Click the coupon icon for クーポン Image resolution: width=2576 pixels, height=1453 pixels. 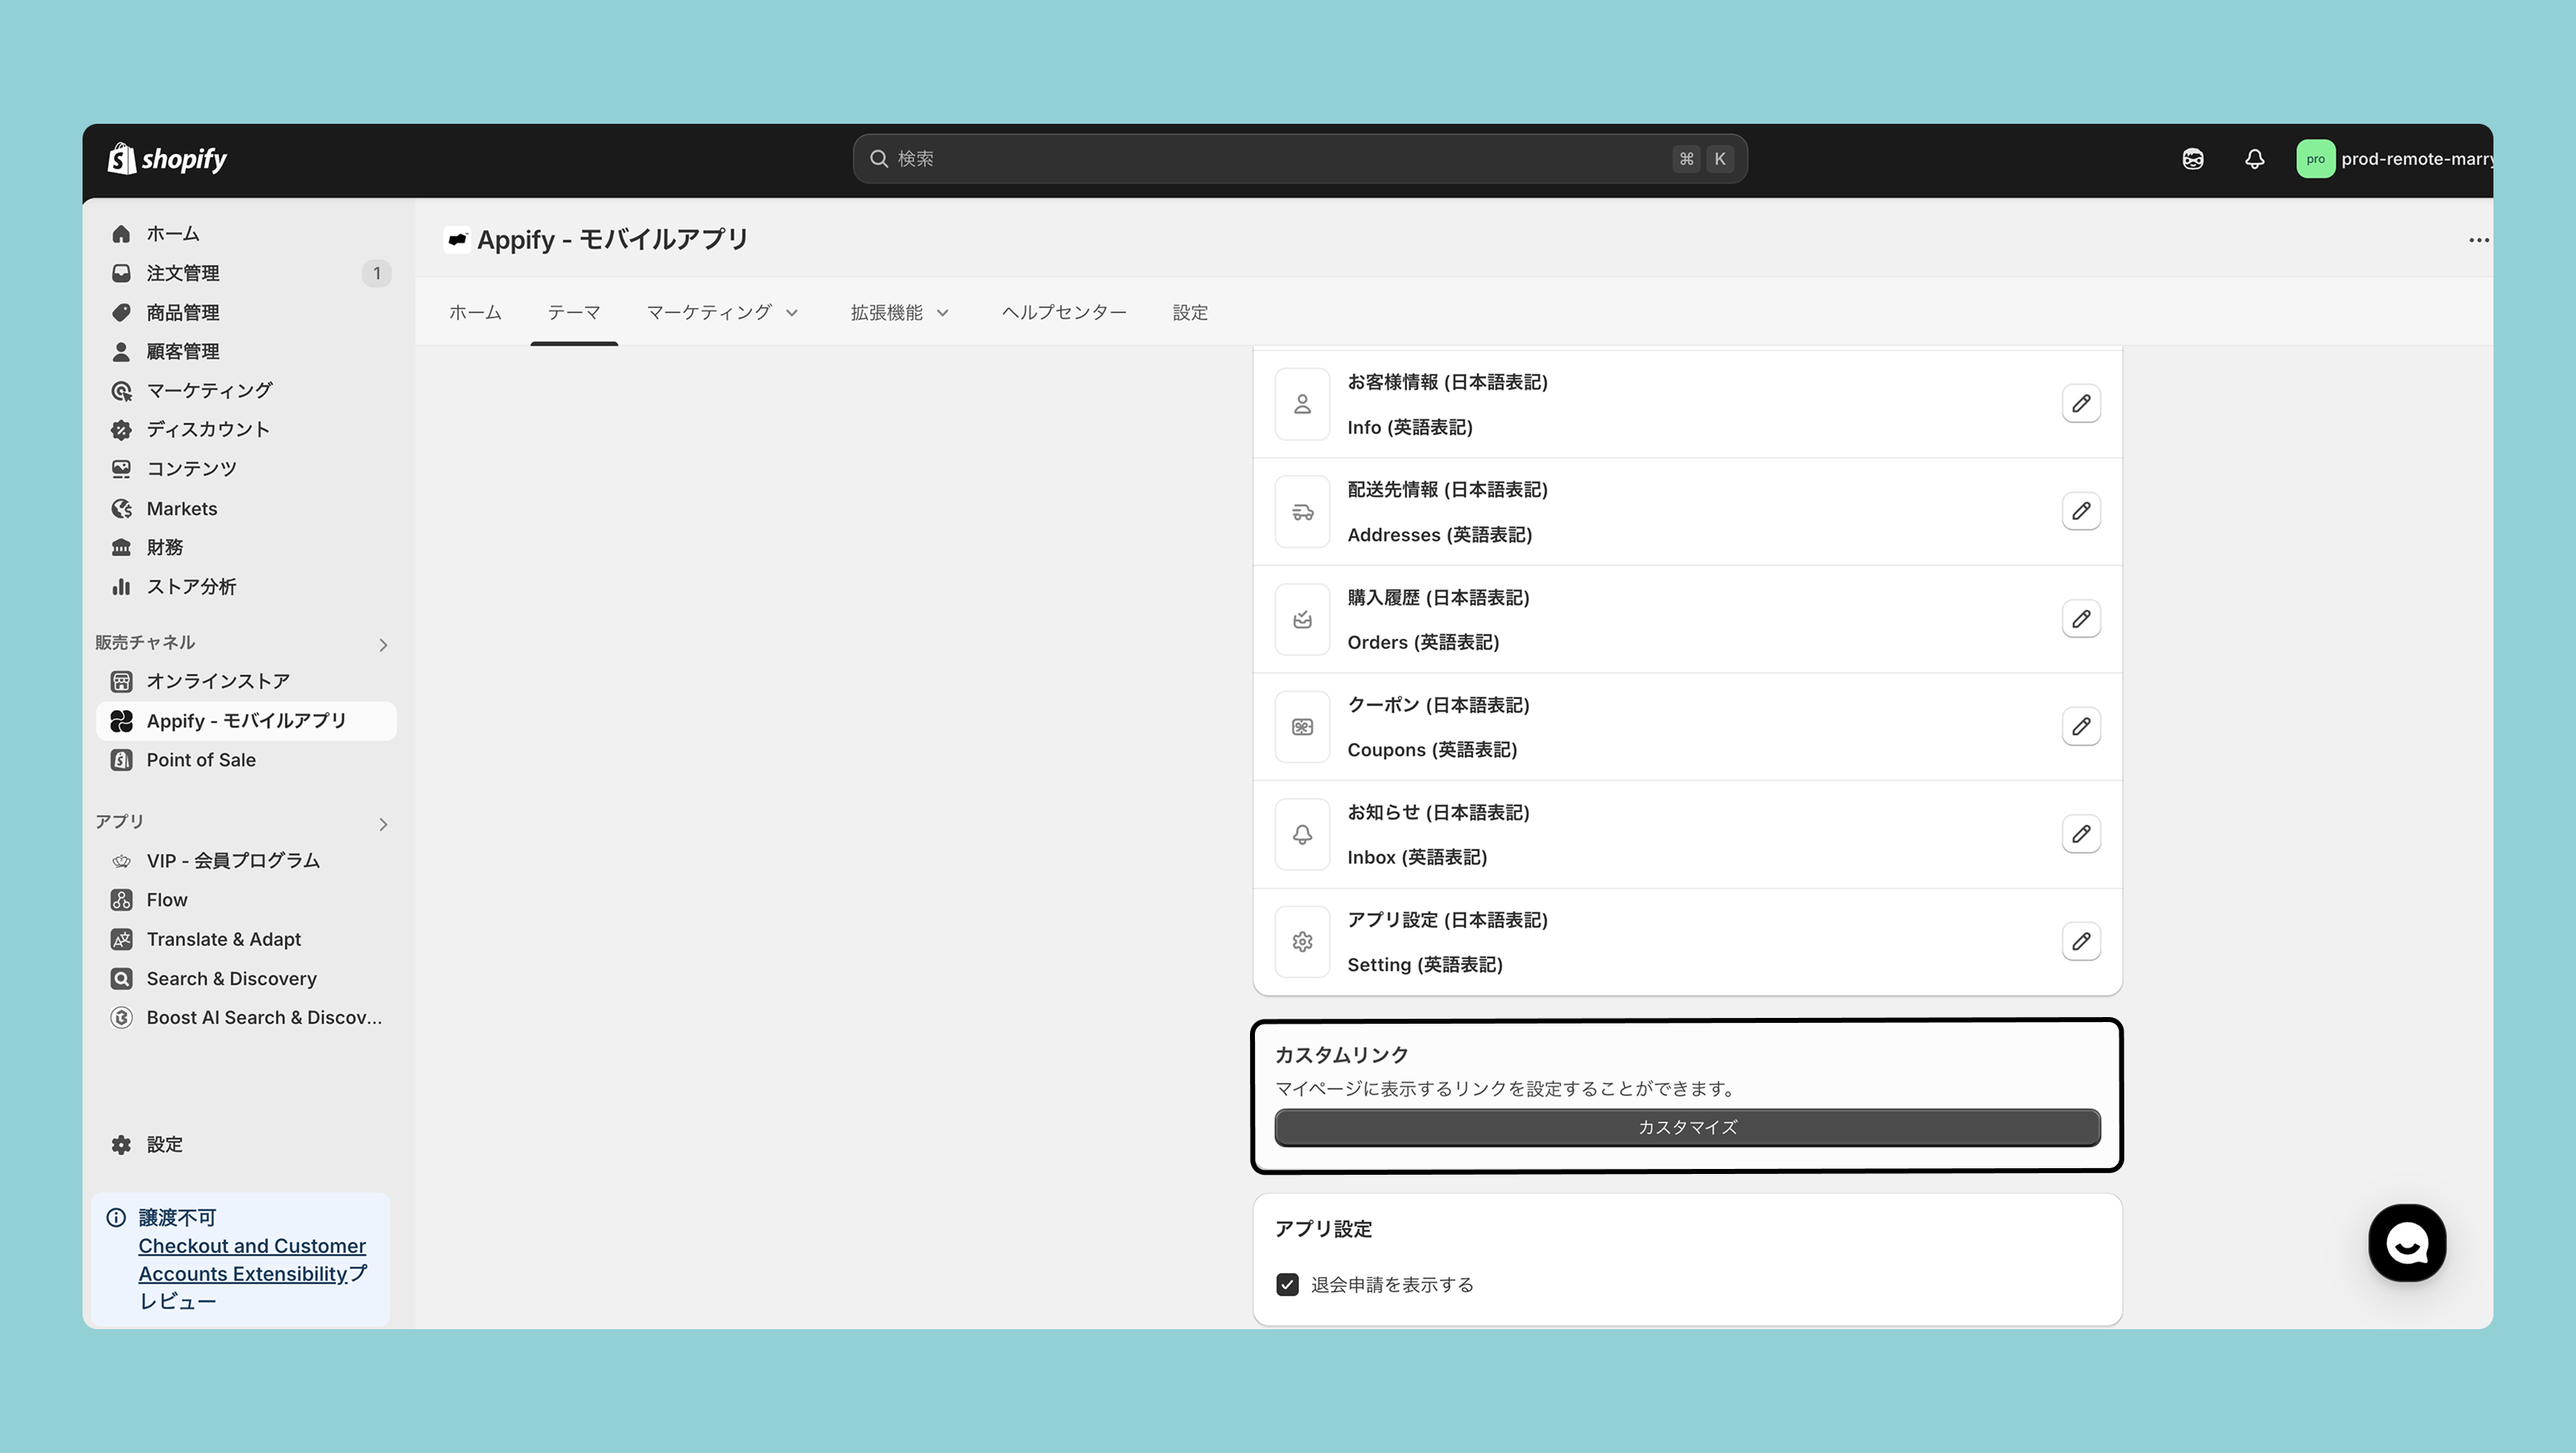click(1302, 727)
